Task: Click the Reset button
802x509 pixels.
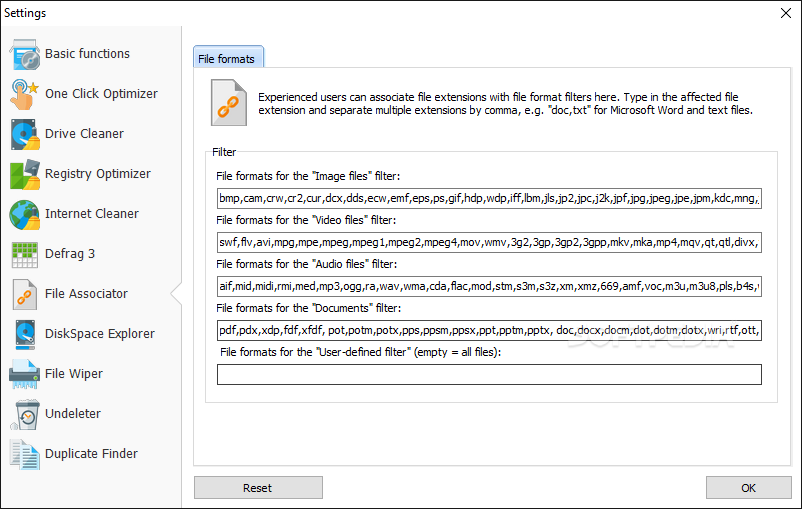Action: [x=258, y=488]
